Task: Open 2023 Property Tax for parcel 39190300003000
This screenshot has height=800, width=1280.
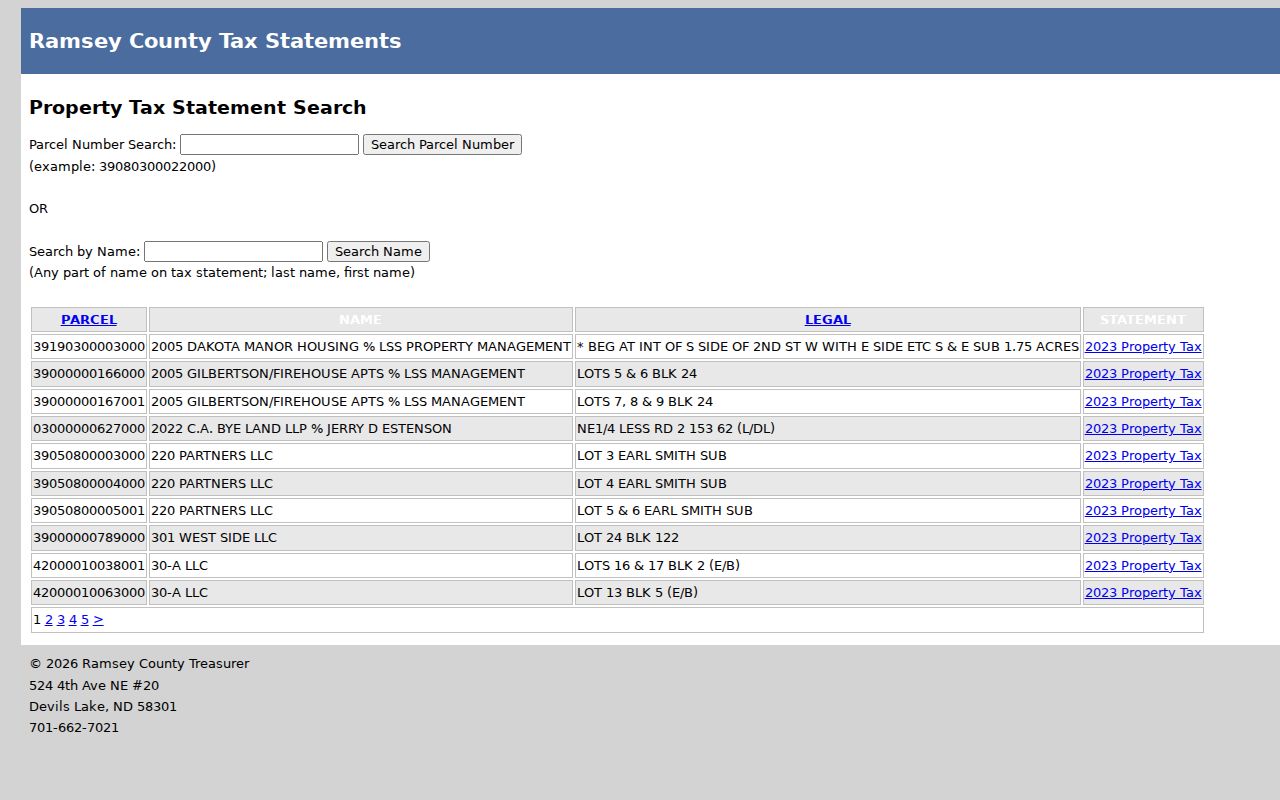Action: 1143,347
